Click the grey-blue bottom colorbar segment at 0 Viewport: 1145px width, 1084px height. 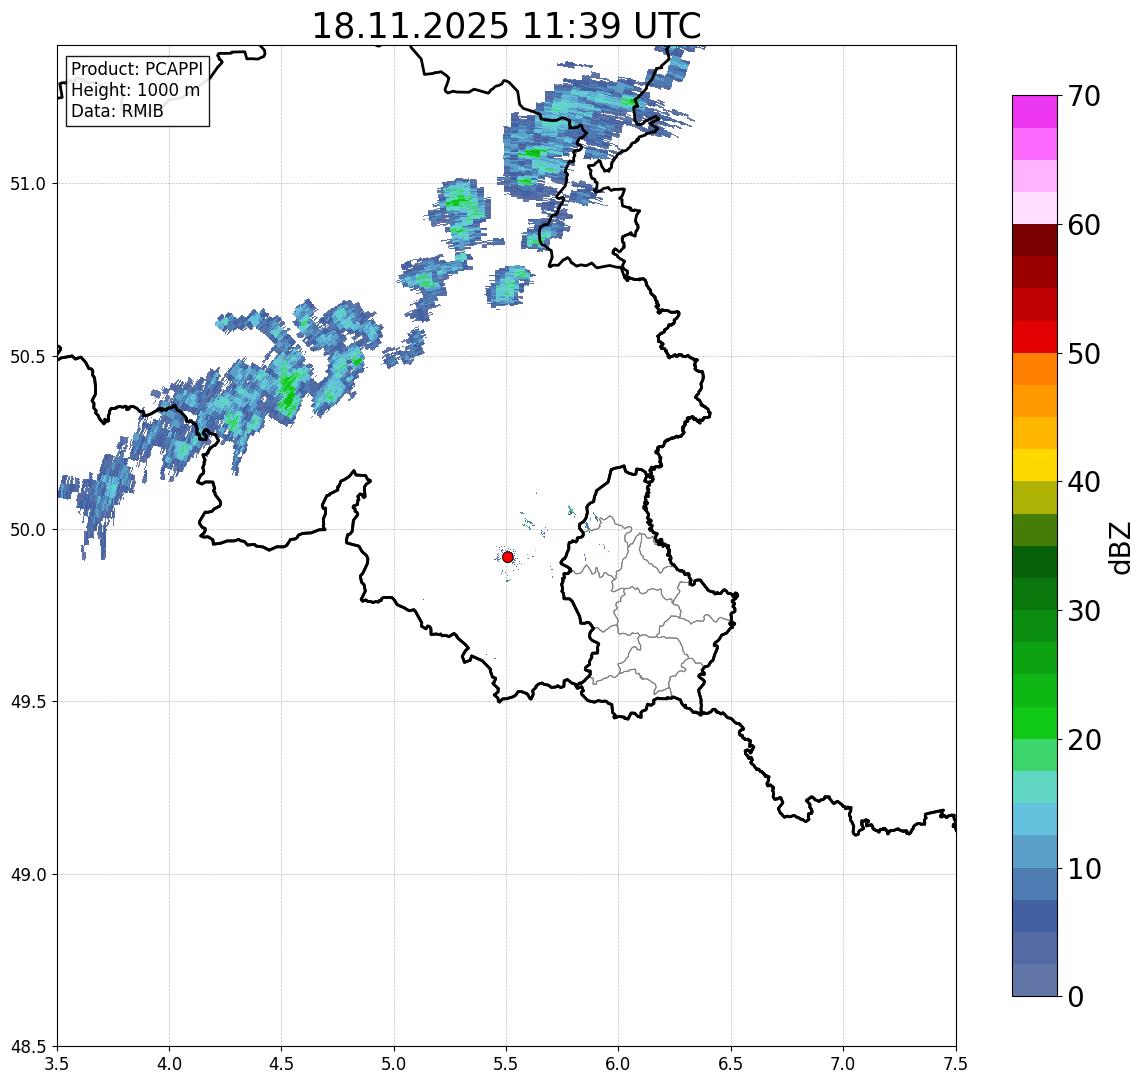point(1035,980)
